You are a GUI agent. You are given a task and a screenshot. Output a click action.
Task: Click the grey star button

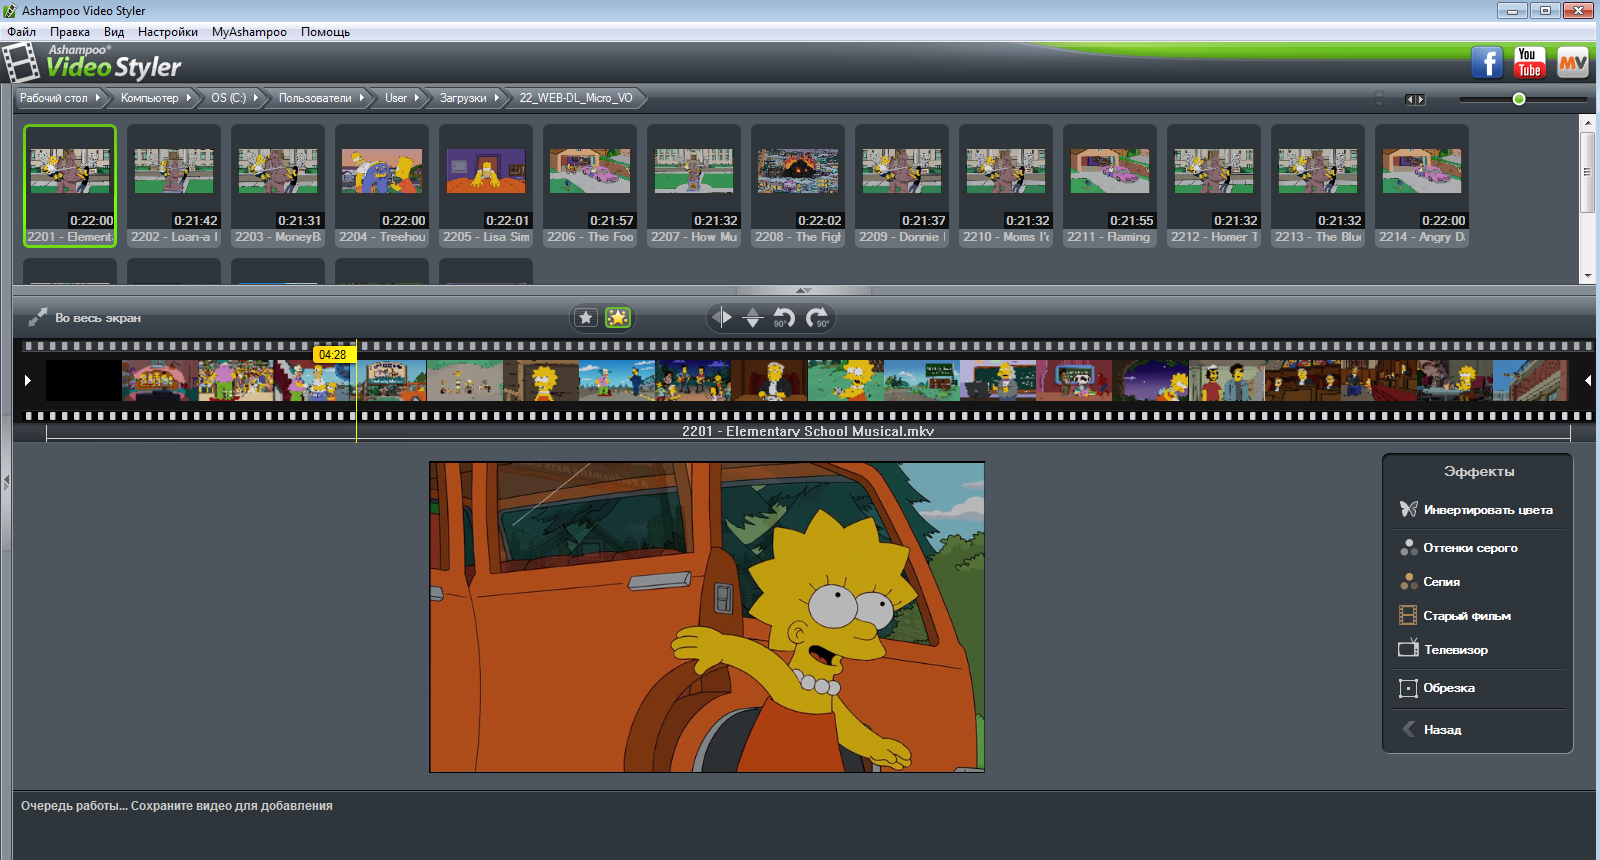point(587,318)
